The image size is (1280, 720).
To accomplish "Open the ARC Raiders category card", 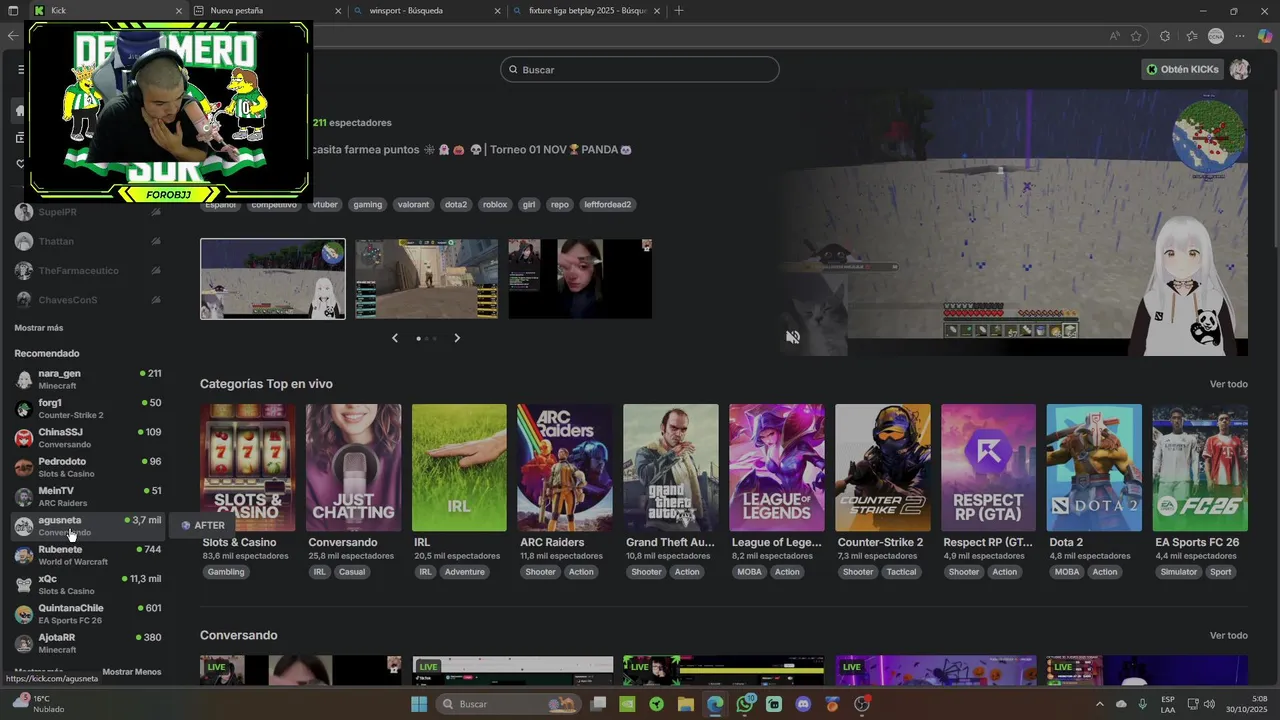I will (565, 467).
